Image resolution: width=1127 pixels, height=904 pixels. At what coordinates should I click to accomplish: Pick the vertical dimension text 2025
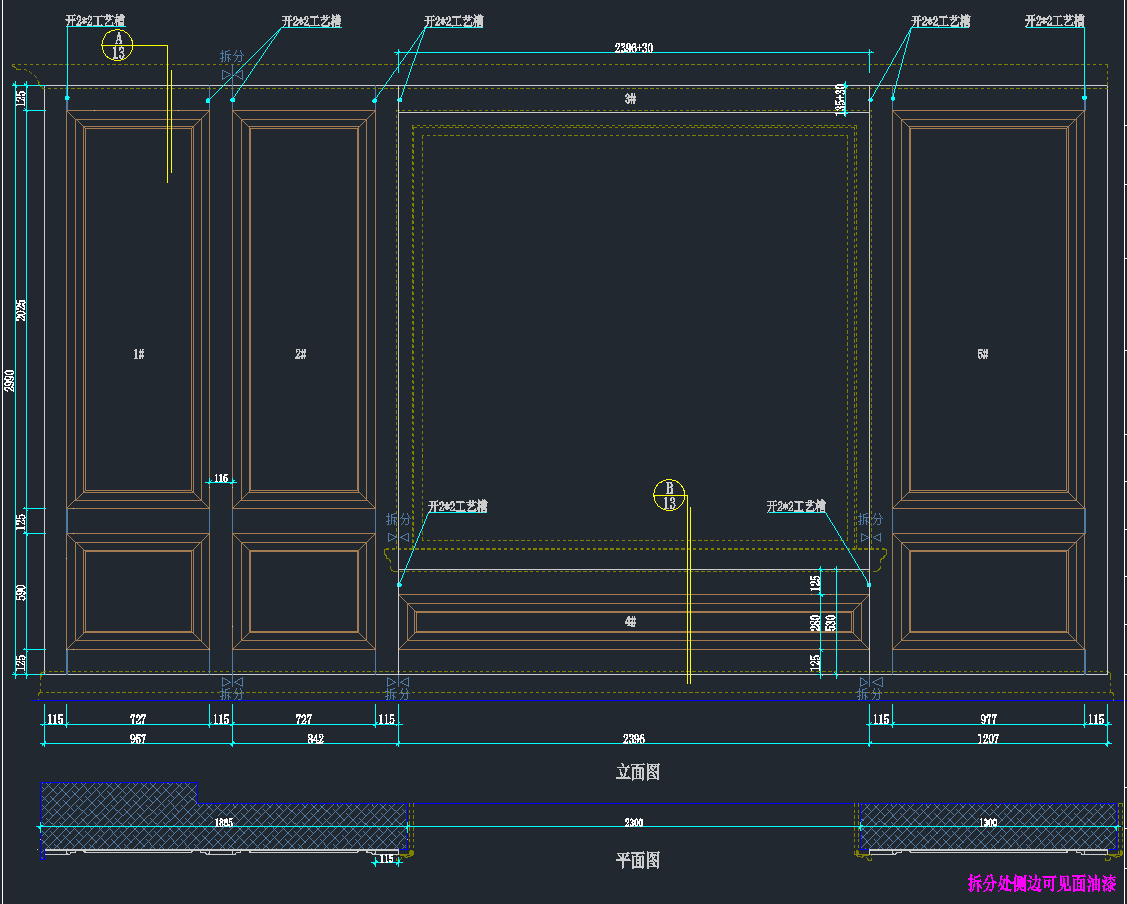[22, 310]
